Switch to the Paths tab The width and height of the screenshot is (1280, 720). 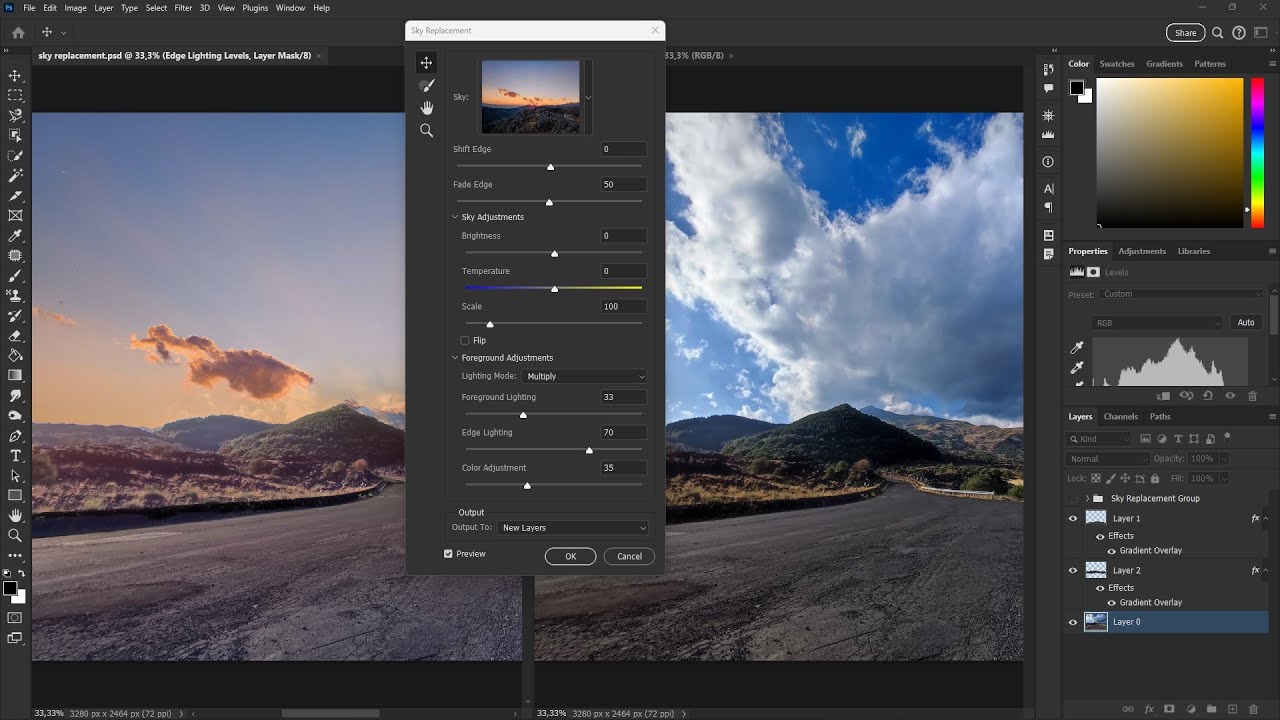point(1160,417)
